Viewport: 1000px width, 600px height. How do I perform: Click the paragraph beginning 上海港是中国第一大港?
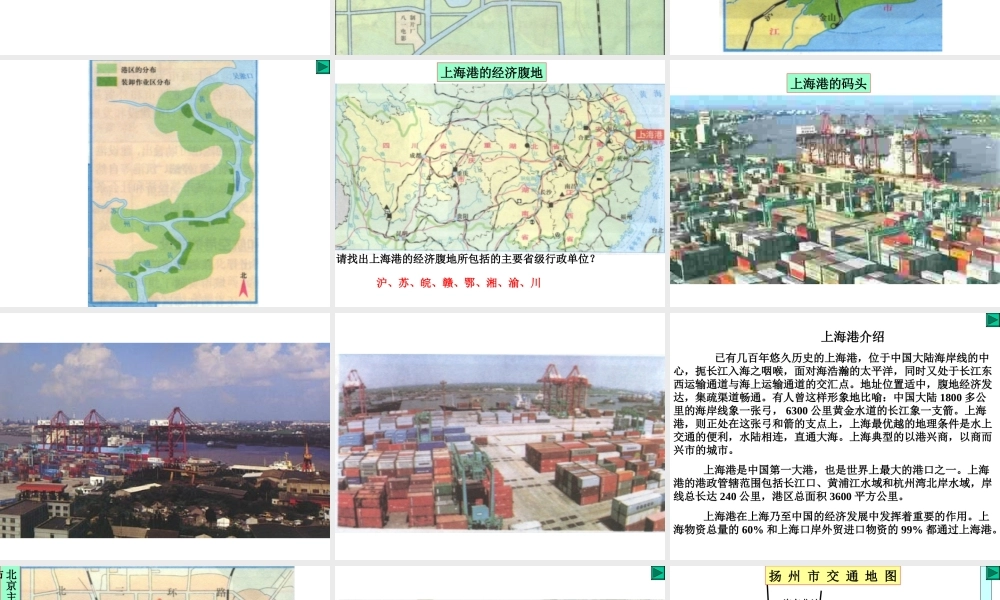(x=832, y=483)
